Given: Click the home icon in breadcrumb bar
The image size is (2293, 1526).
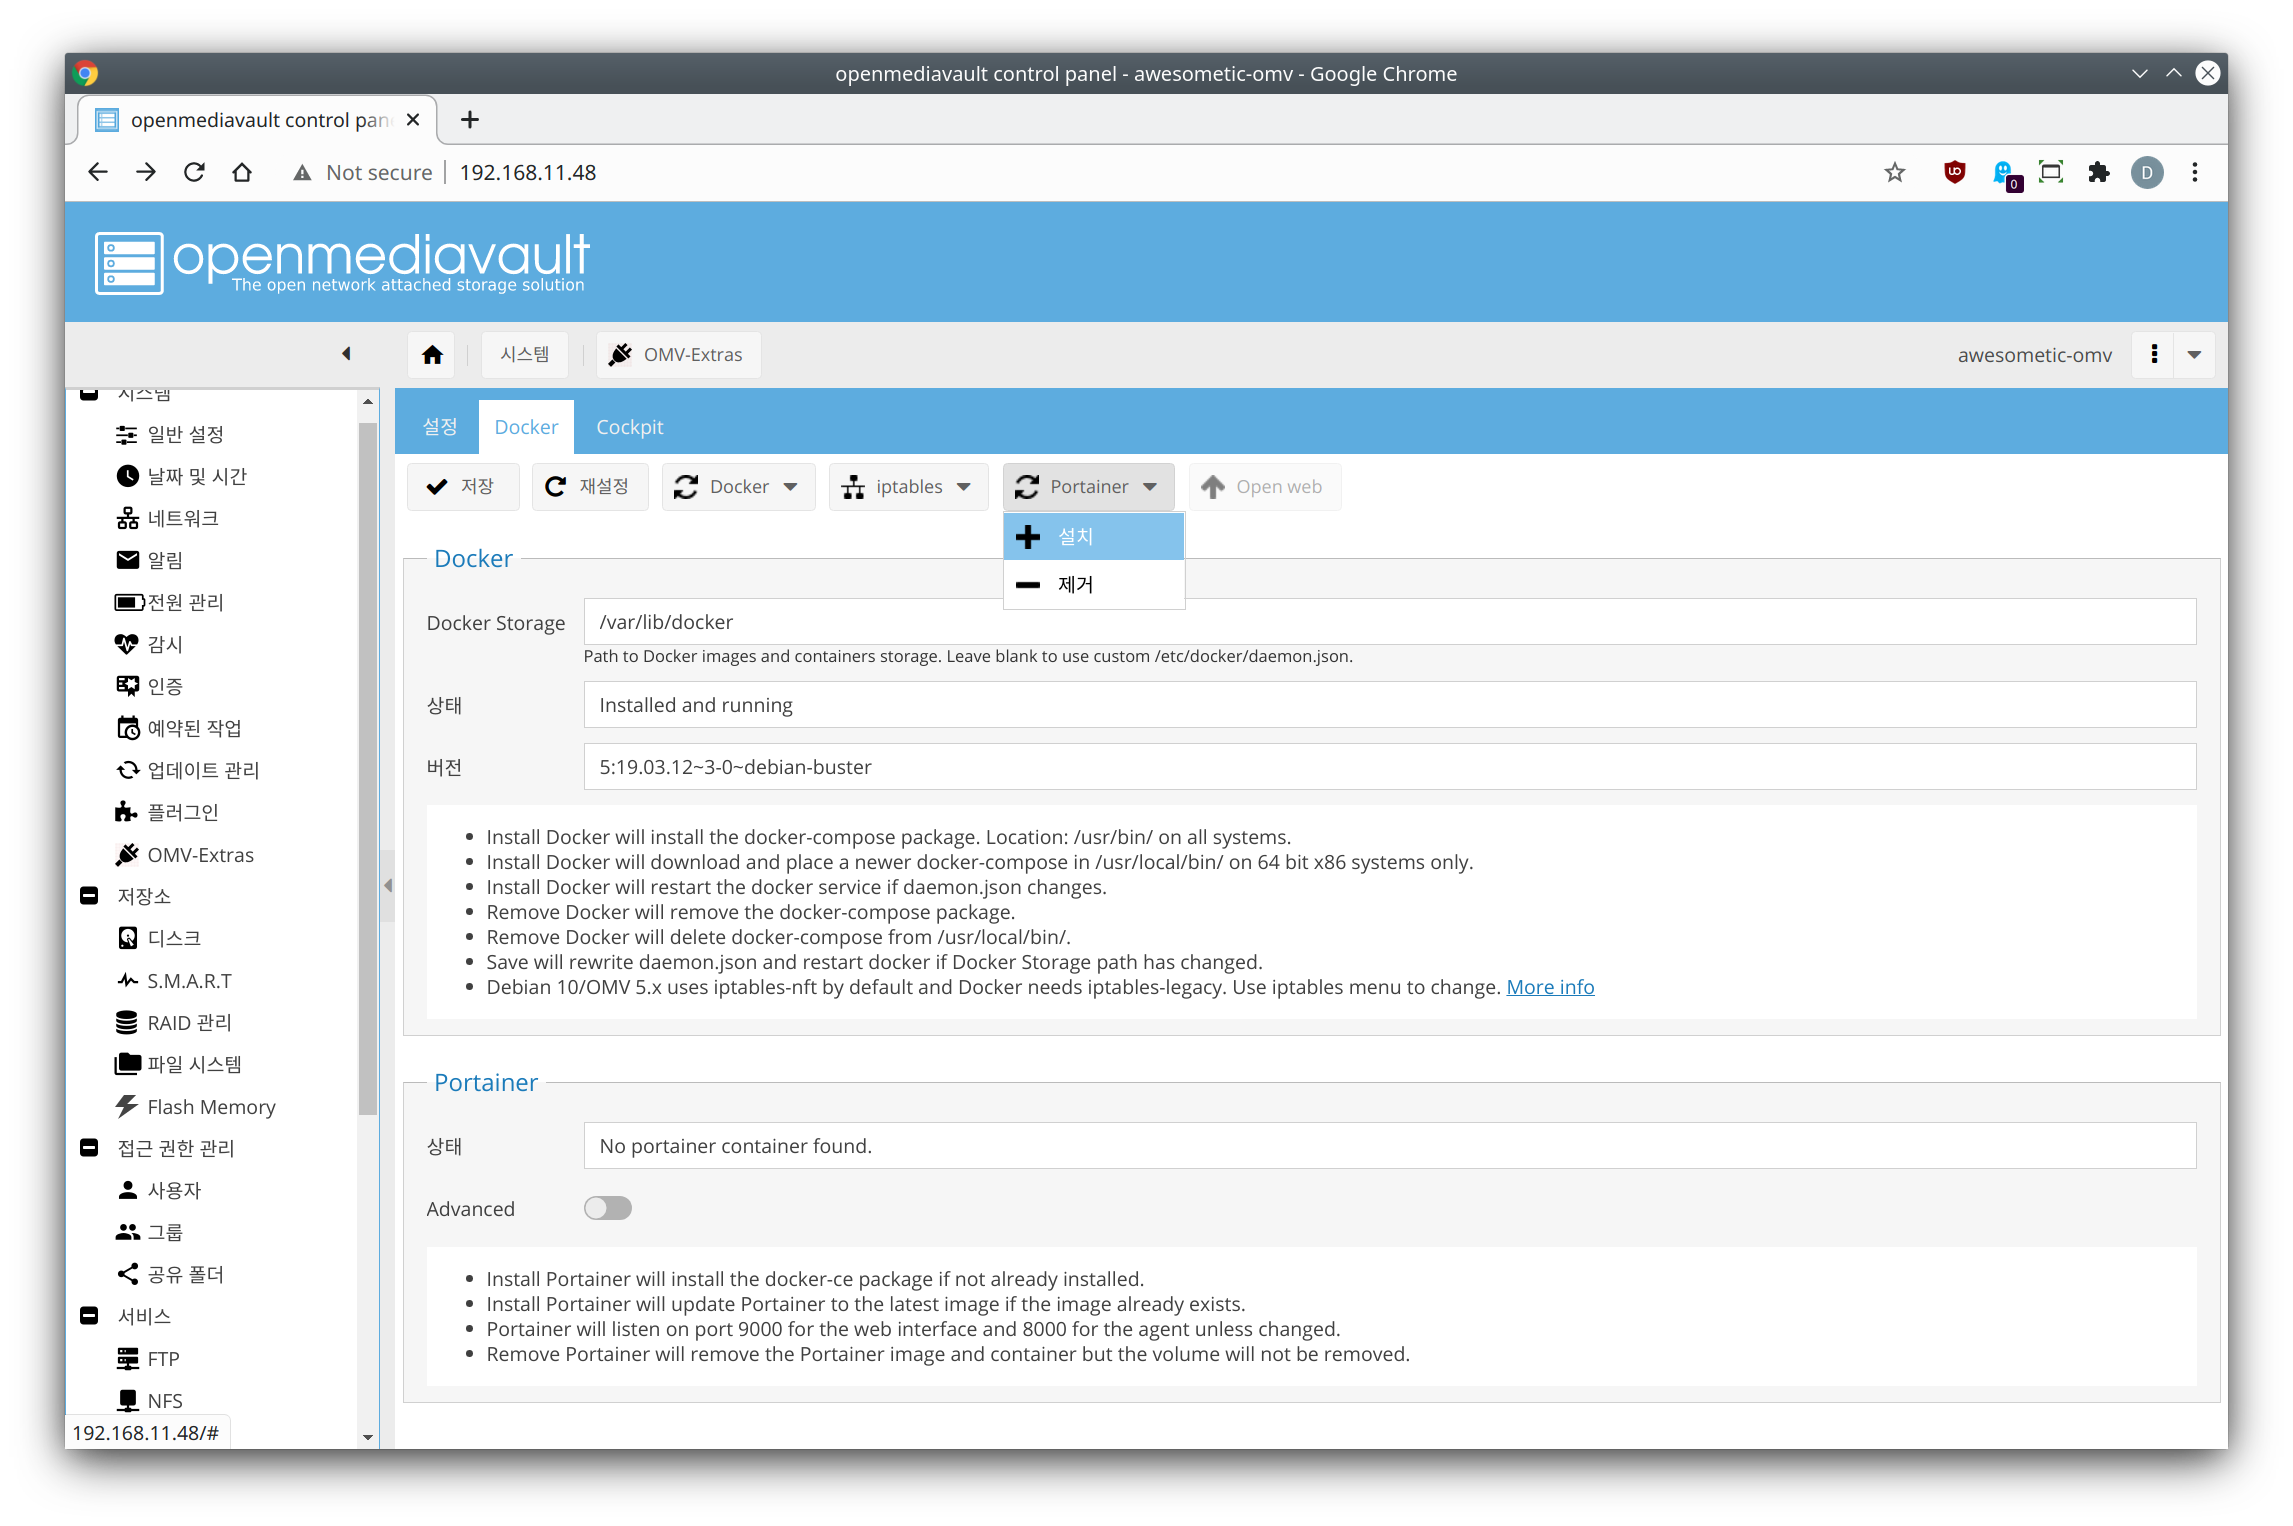Looking at the screenshot, I should tap(432, 355).
